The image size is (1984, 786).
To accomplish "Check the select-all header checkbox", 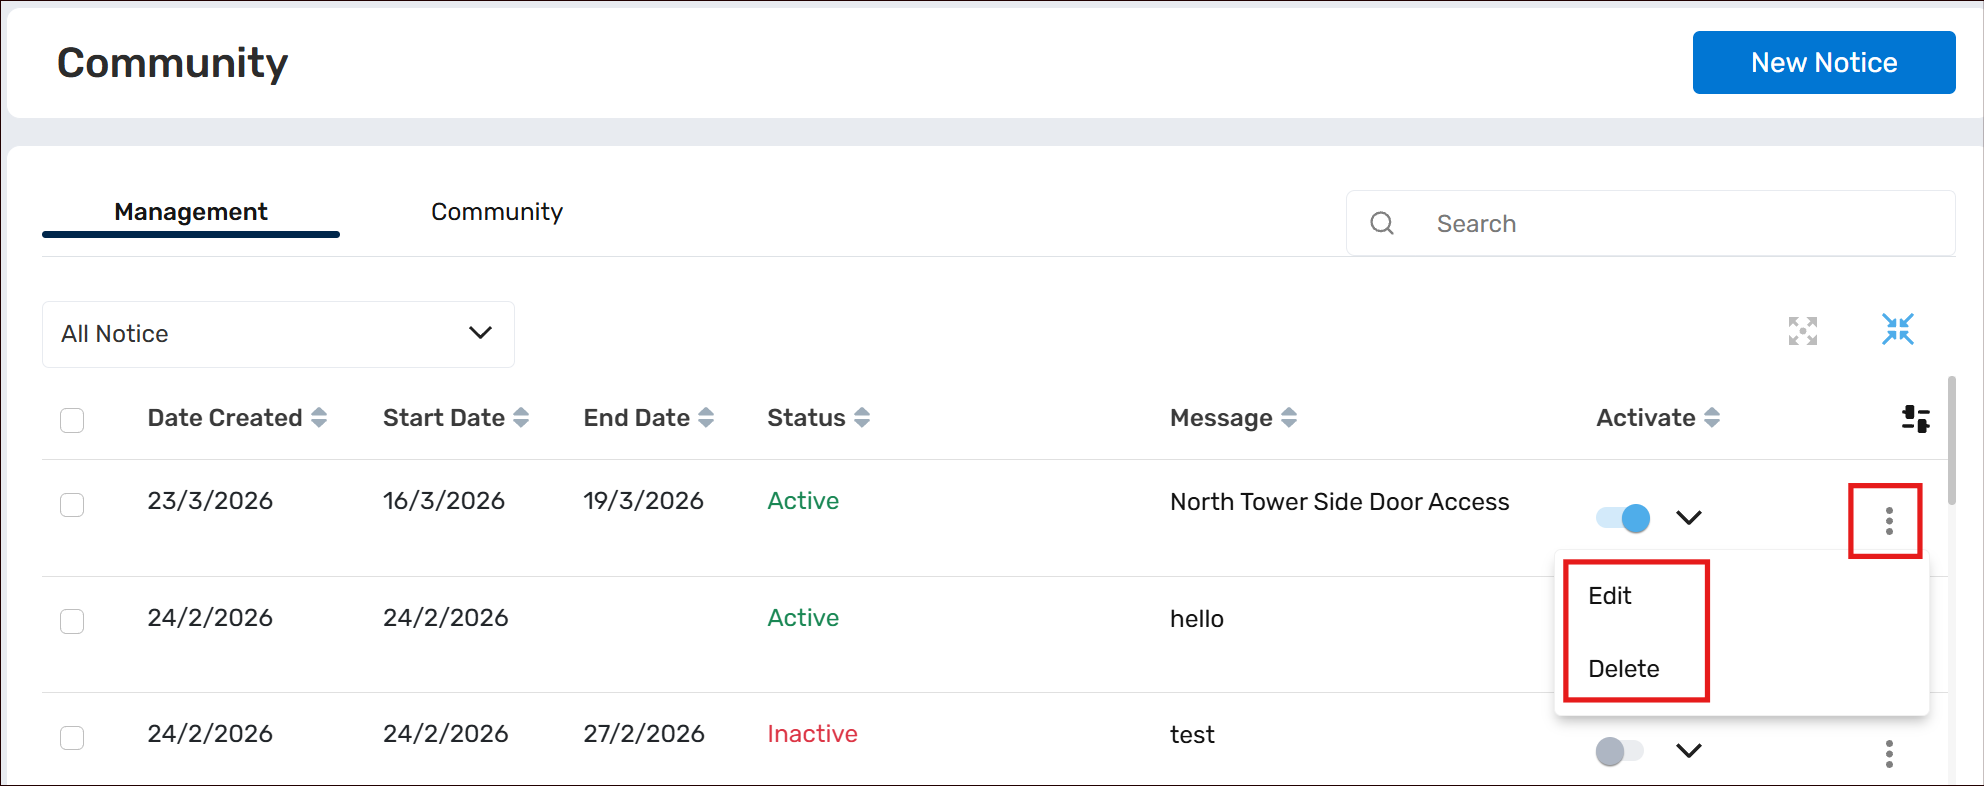I will (72, 420).
